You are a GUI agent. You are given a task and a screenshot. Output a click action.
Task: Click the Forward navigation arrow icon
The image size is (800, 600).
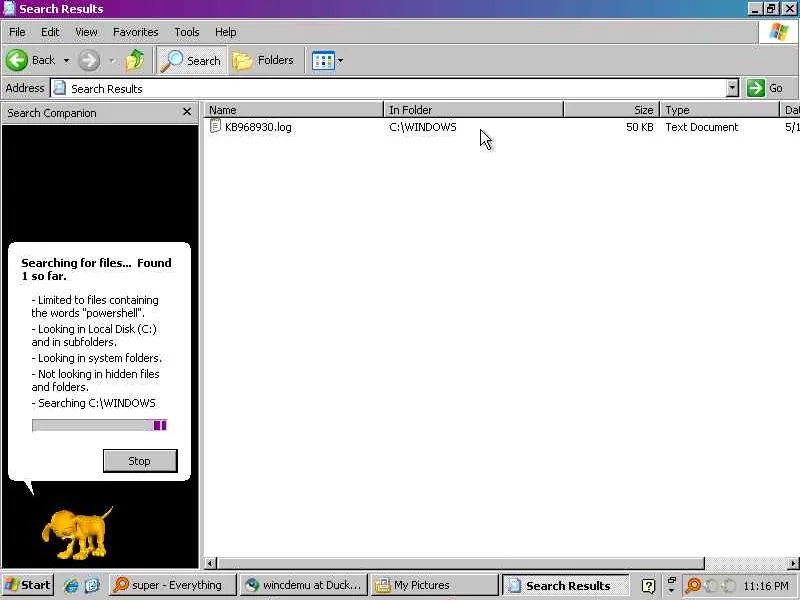(89, 60)
